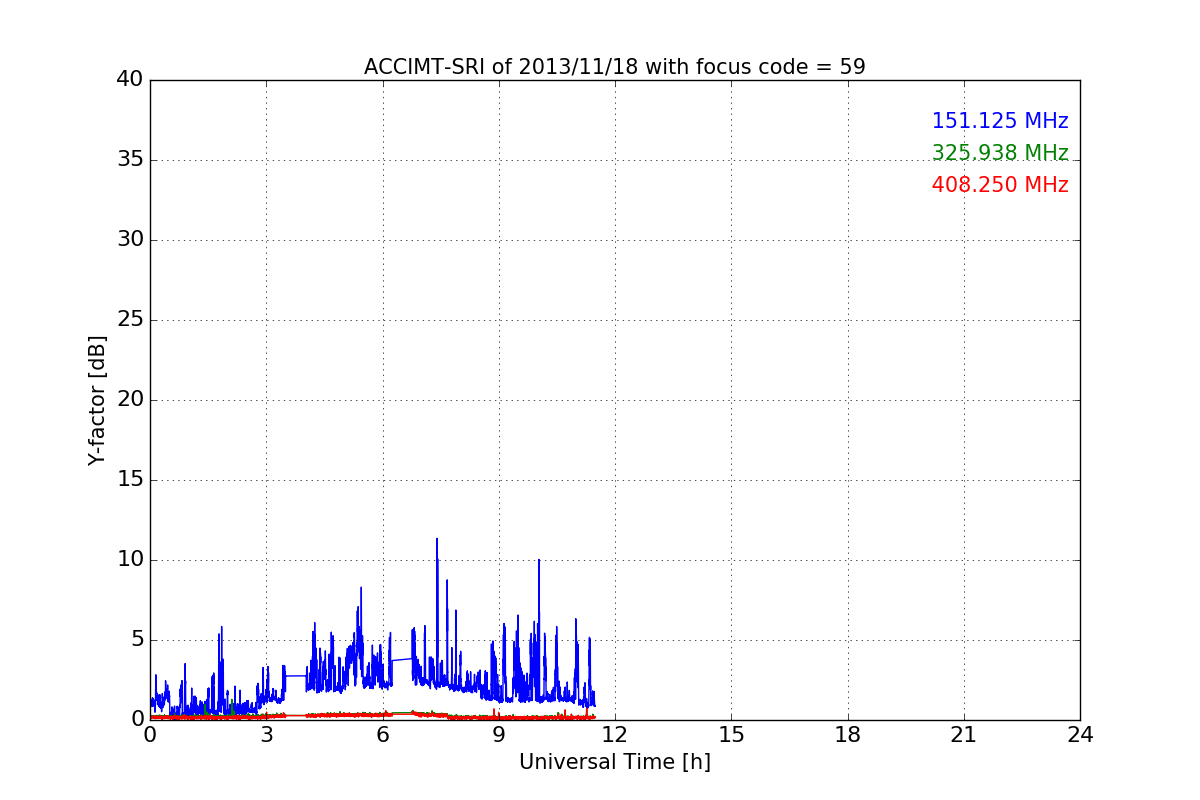Click the x-axis tick label '6'
The image size is (1200, 800).
pos(382,735)
